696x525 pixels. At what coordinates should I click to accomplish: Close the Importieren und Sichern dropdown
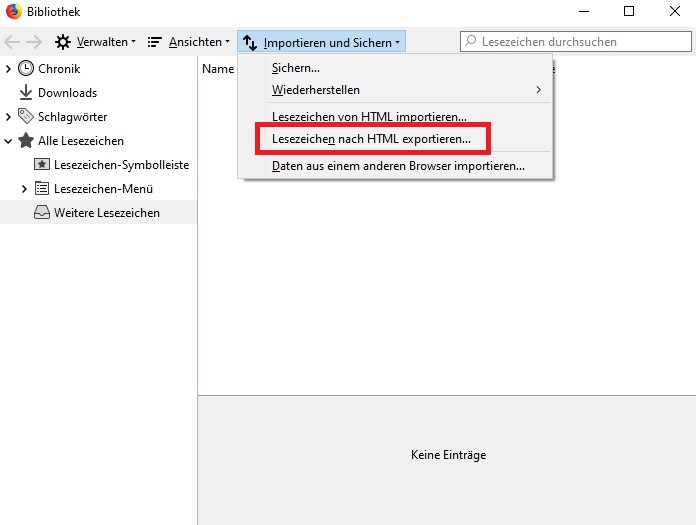(x=322, y=42)
